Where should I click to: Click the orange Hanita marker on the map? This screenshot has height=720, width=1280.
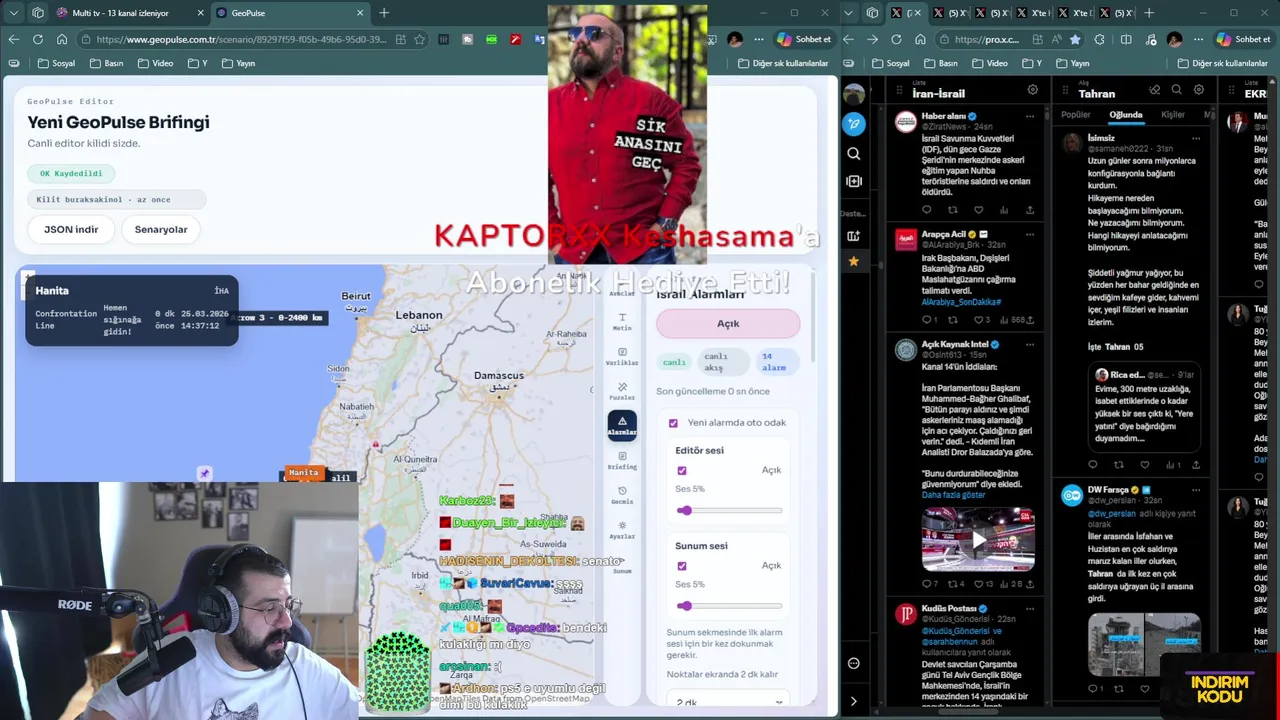point(303,472)
